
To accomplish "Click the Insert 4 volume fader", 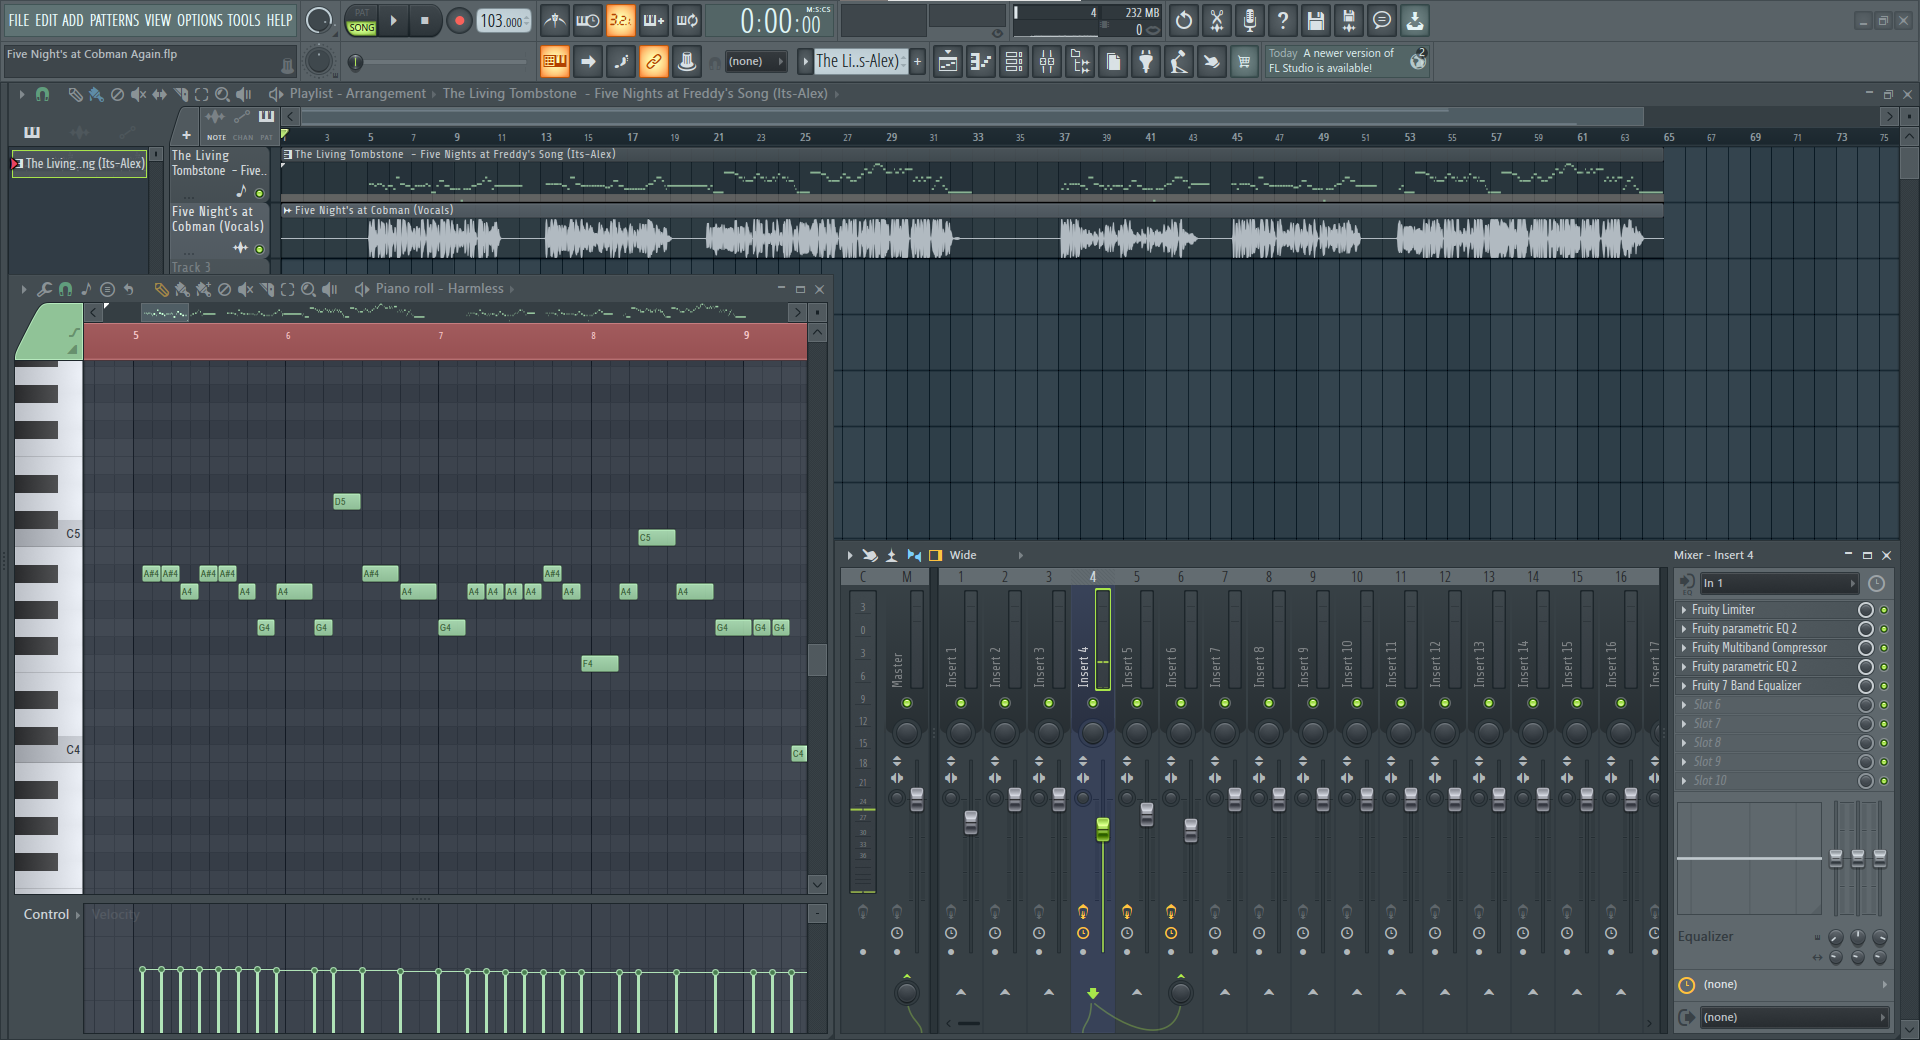I will click(1103, 829).
